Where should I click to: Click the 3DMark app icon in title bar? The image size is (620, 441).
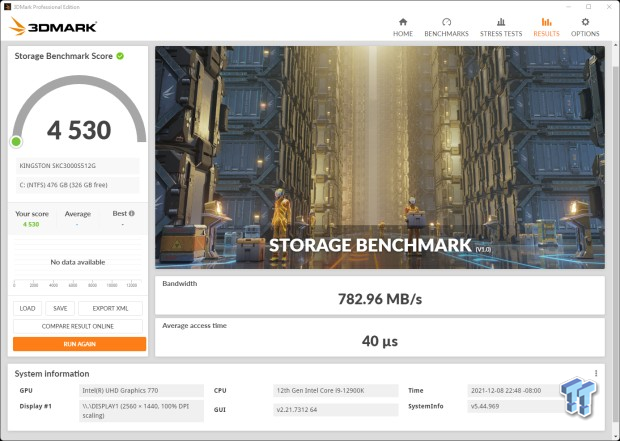click(7, 5)
